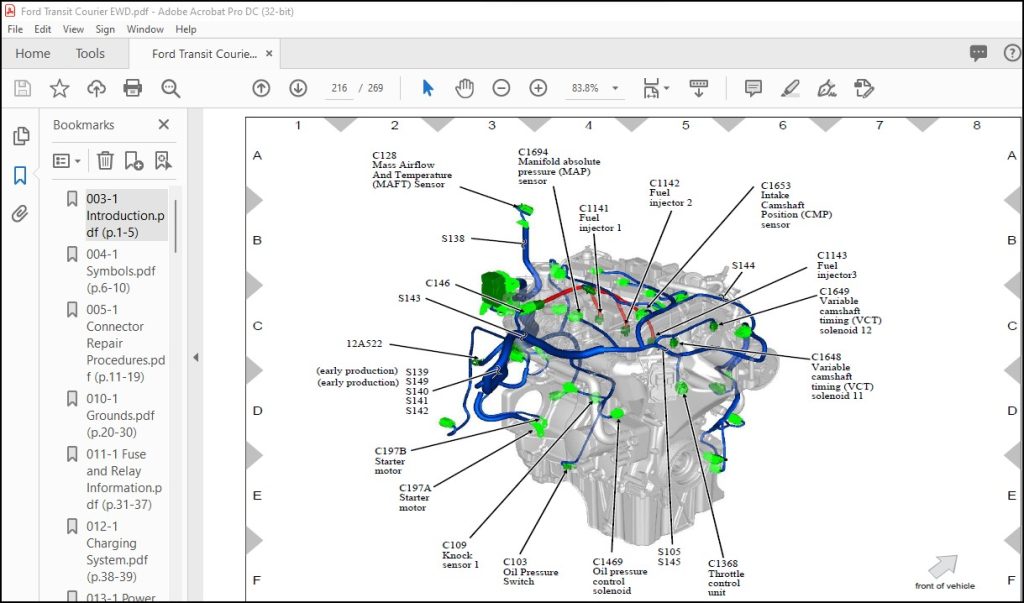The width and height of the screenshot is (1024, 603).
Task: Enable scrolling mode icon
Action: [699, 88]
